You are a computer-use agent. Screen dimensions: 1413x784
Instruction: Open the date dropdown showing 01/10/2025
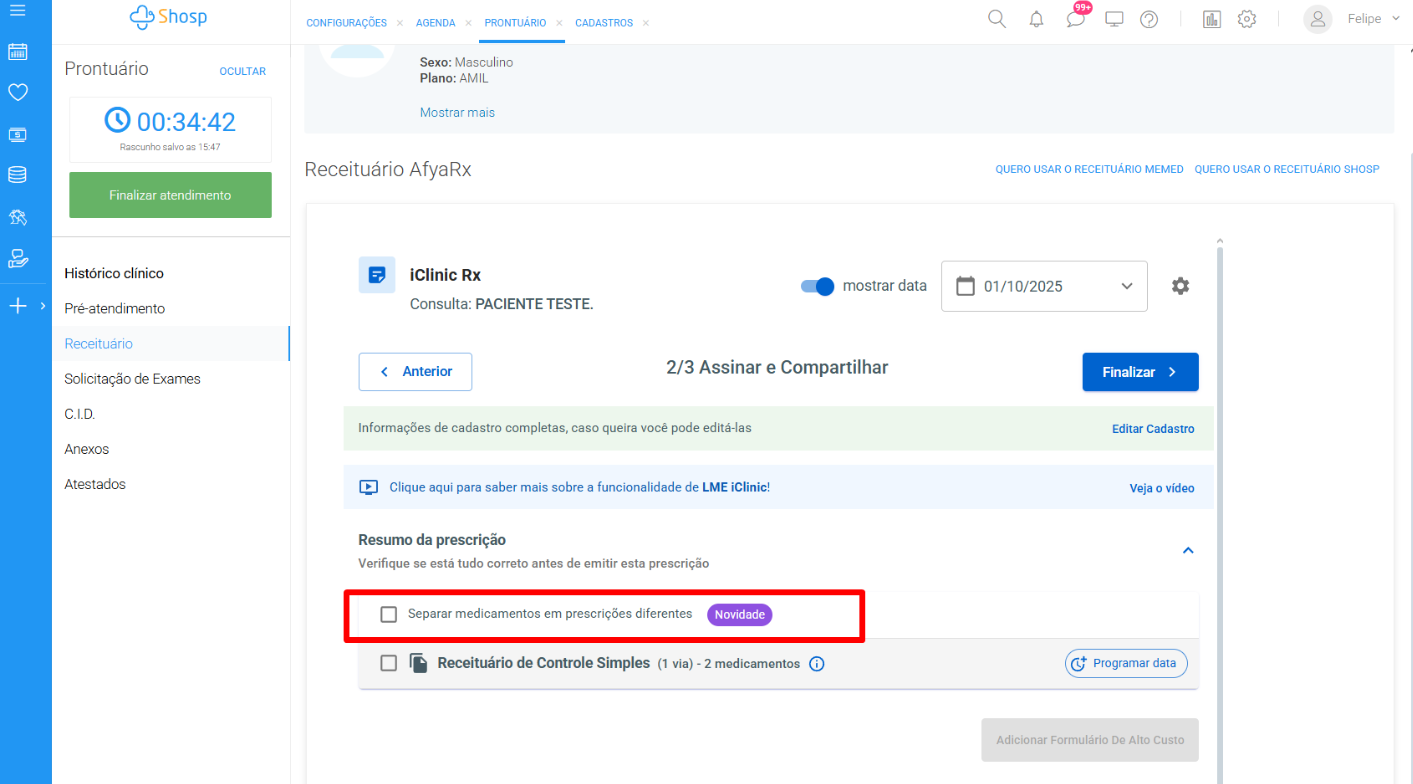(1044, 286)
